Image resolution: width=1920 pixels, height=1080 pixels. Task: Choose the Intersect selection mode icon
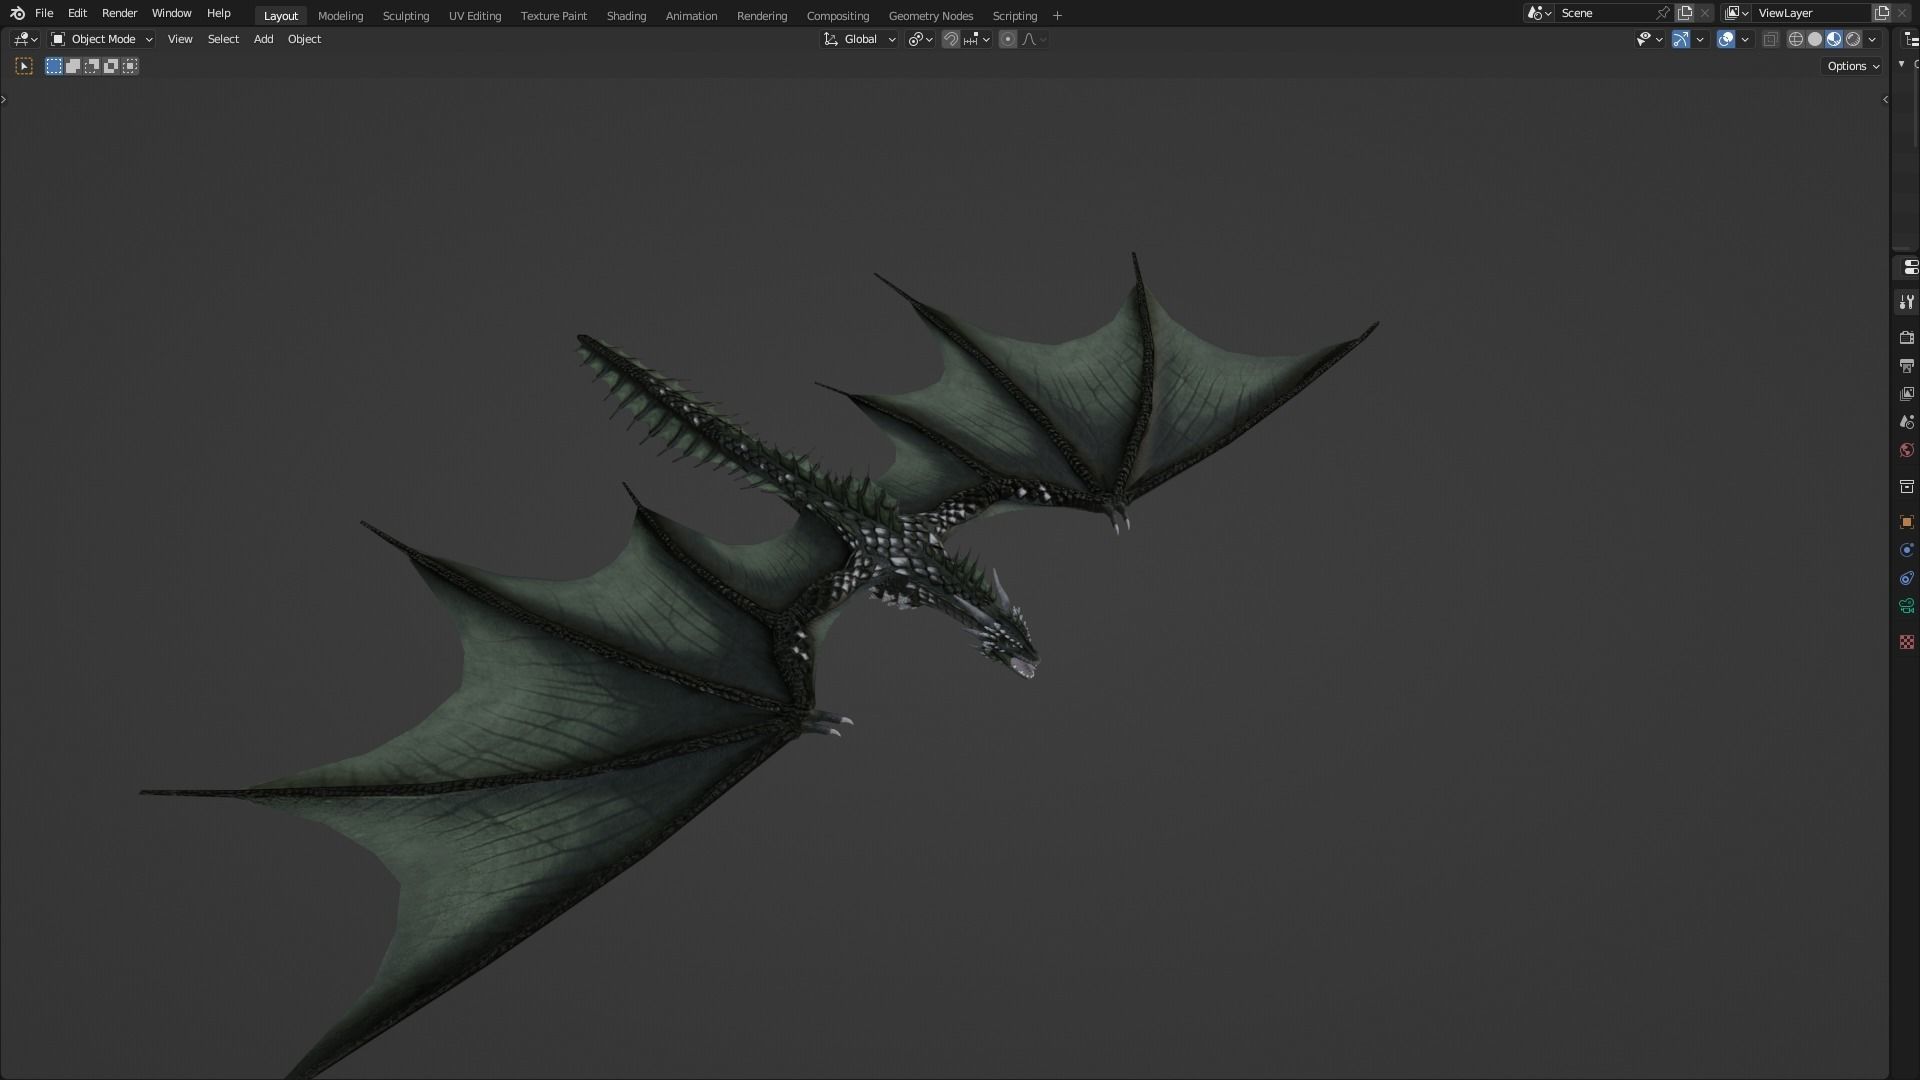click(130, 66)
